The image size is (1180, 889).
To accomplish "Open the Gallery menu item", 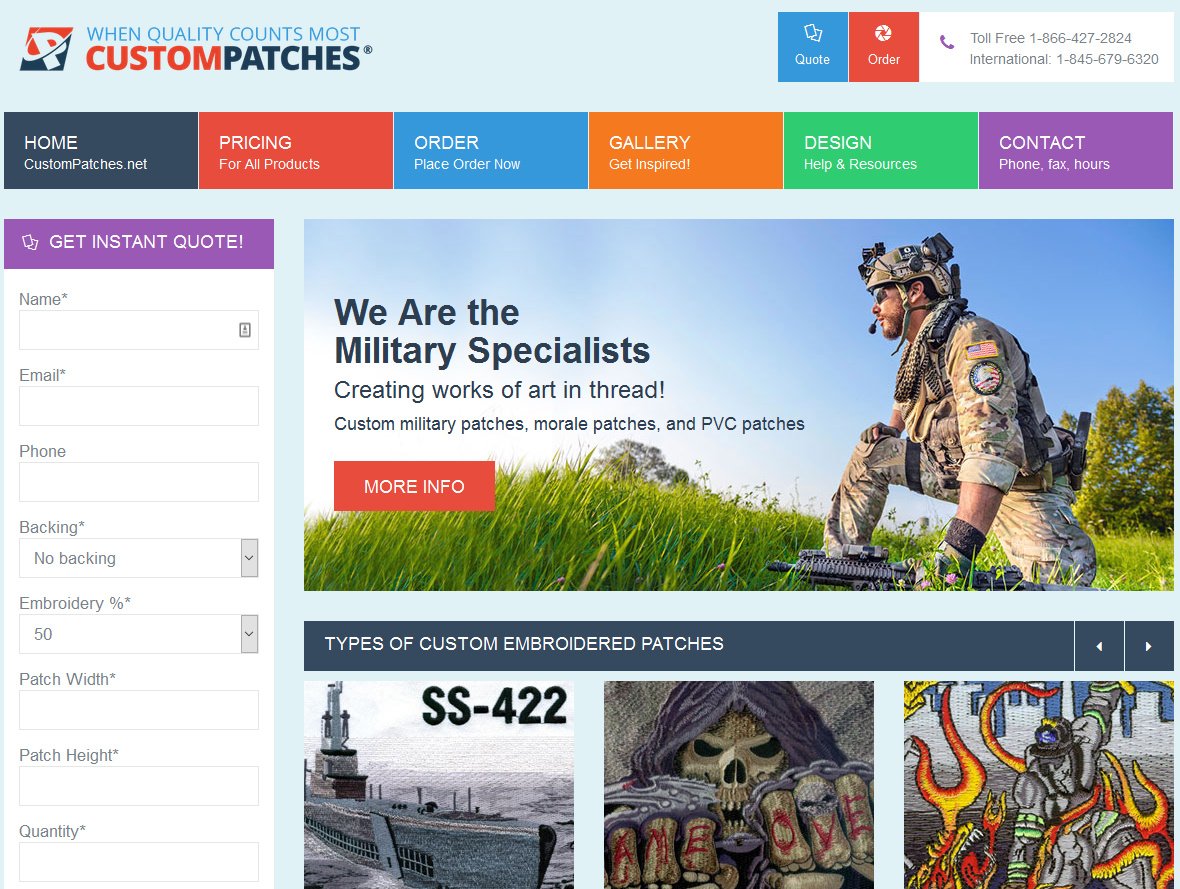I will click(x=686, y=151).
